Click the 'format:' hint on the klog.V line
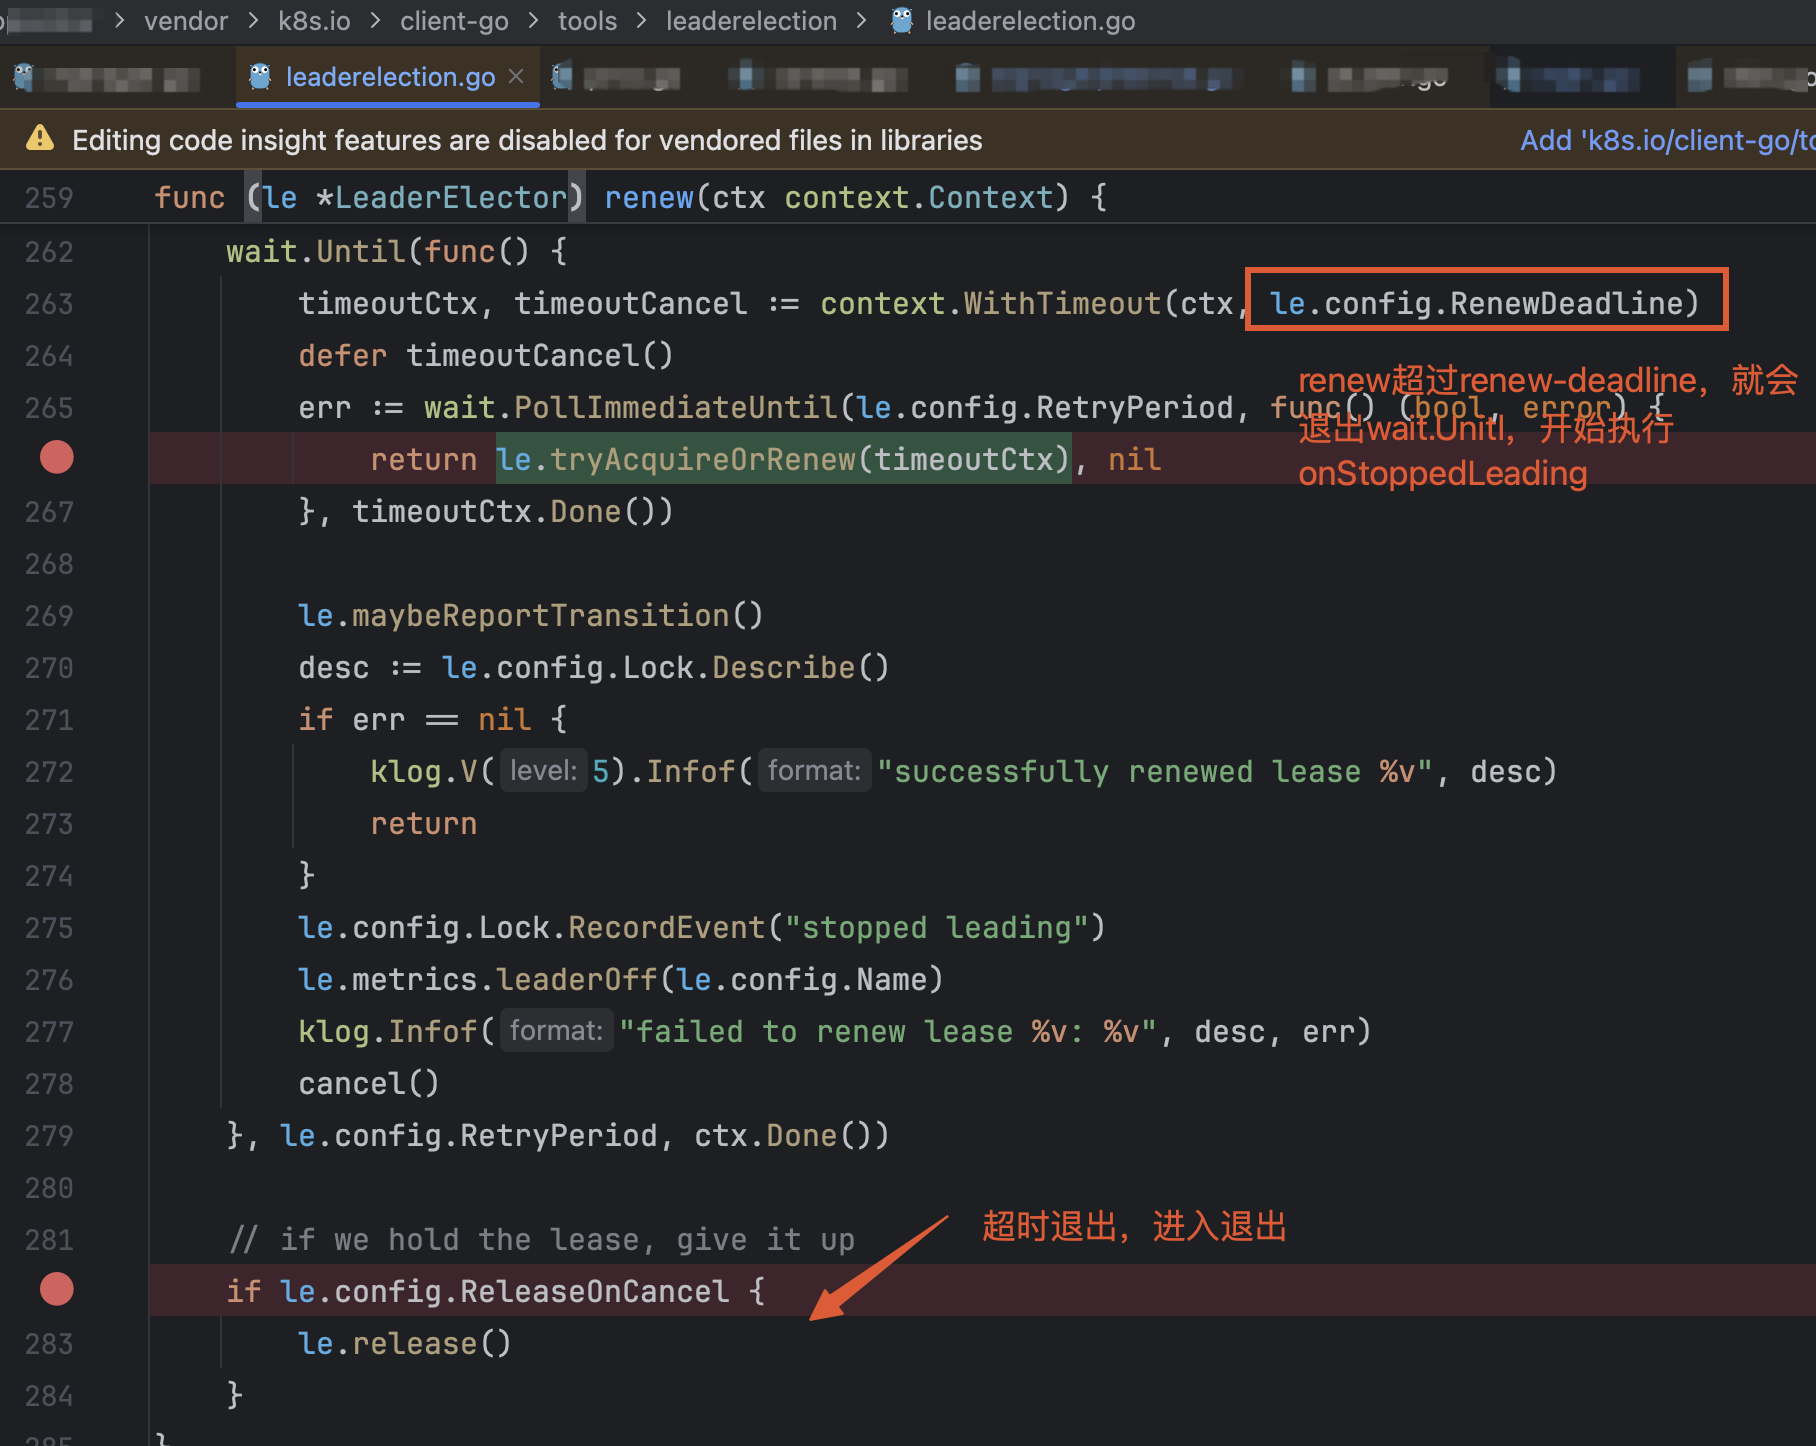 tap(814, 771)
